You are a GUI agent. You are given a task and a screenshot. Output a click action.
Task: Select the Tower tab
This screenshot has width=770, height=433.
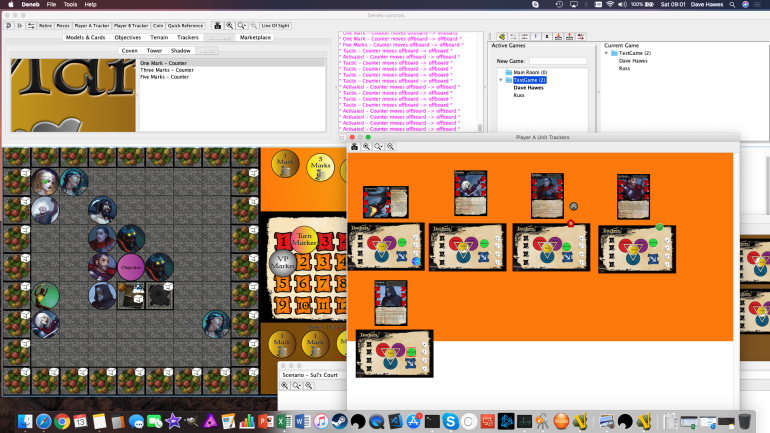154,49
